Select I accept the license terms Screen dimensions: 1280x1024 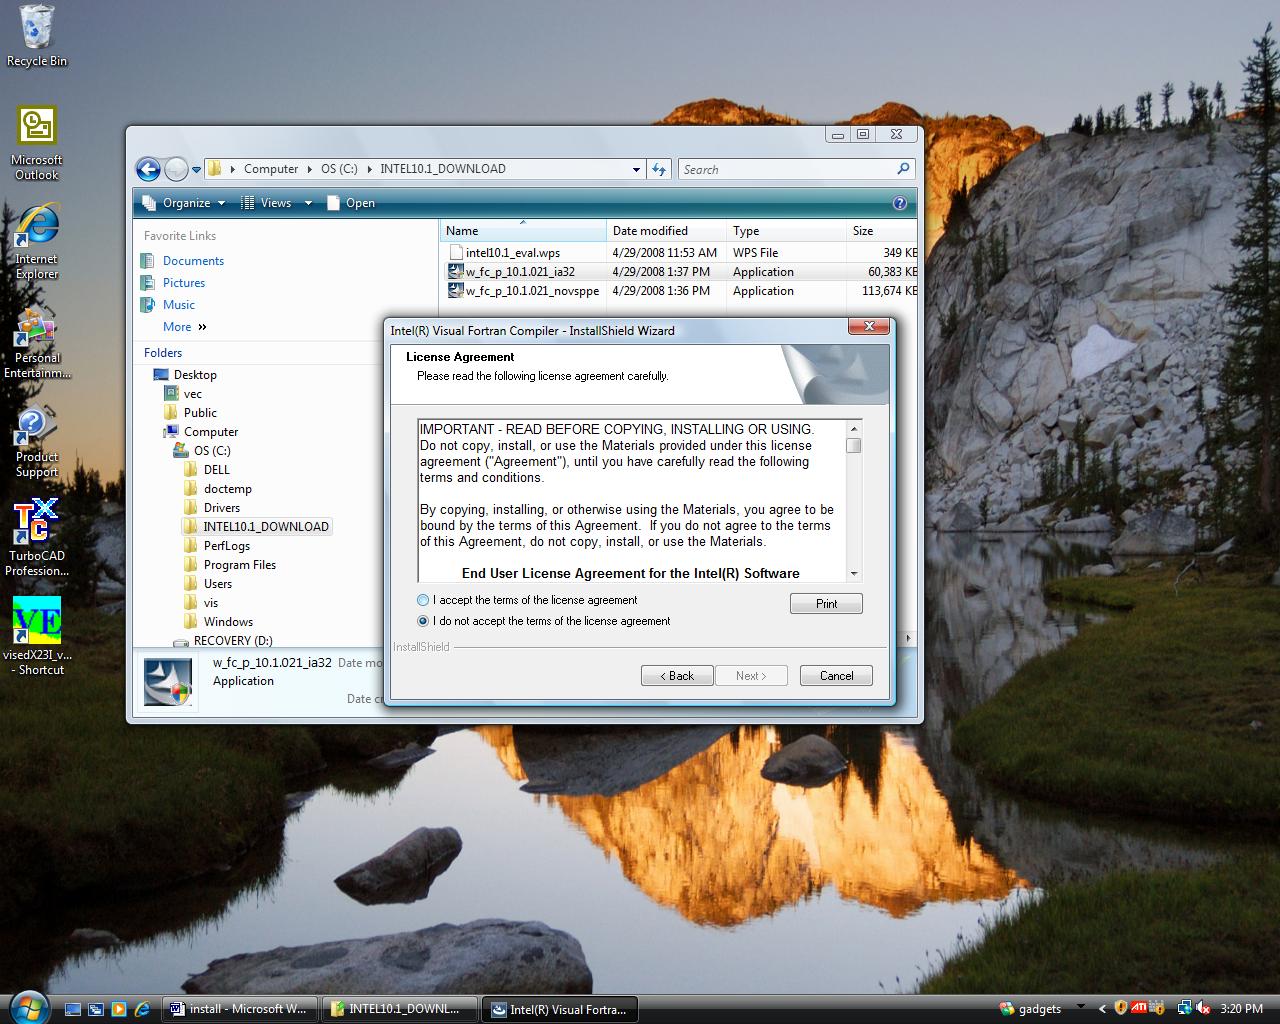tap(423, 600)
